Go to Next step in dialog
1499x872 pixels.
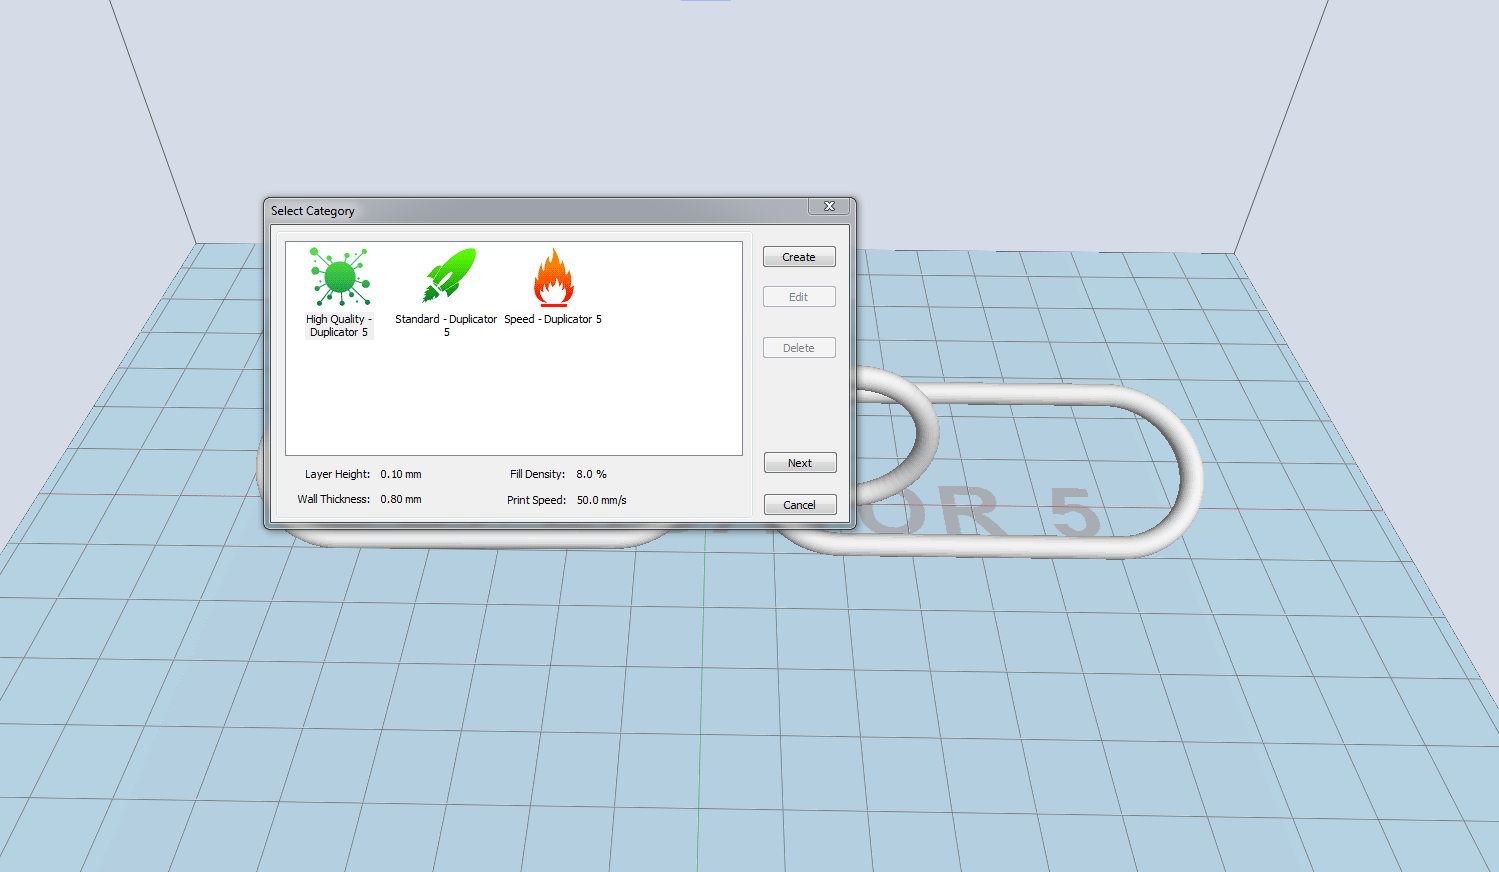tap(800, 463)
